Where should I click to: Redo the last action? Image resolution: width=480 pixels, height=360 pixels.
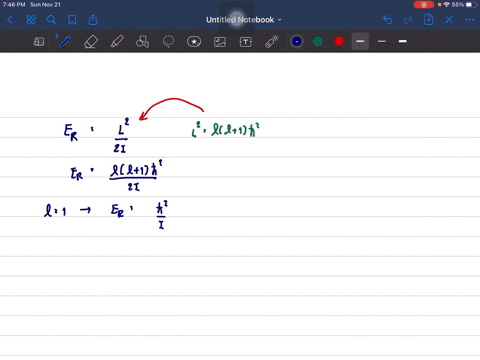click(x=408, y=20)
